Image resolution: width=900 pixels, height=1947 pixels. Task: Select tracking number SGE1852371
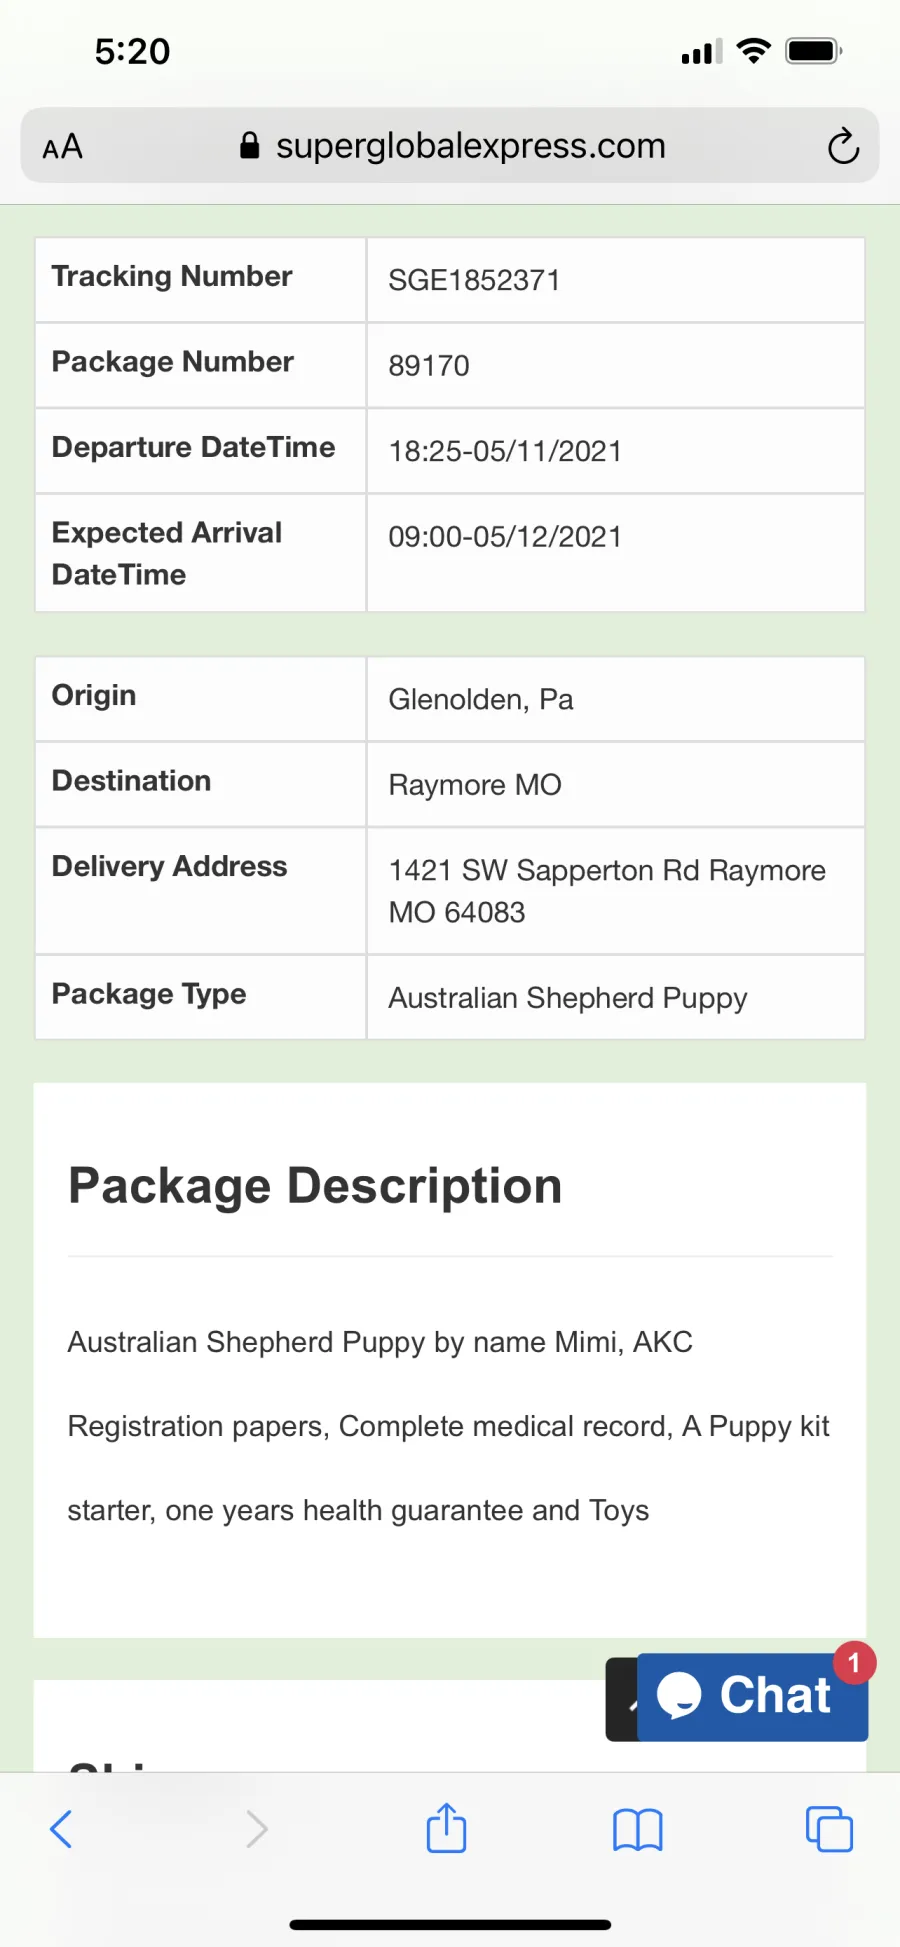(x=474, y=280)
